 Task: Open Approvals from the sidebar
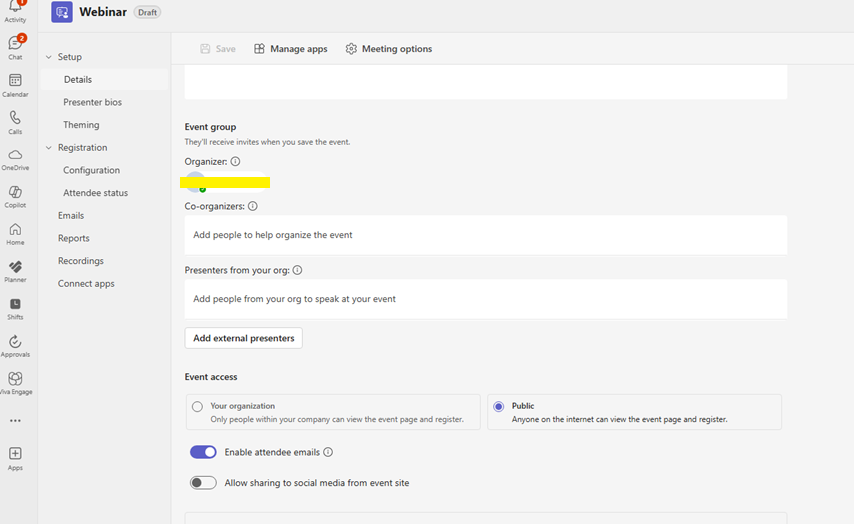click(15, 346)
